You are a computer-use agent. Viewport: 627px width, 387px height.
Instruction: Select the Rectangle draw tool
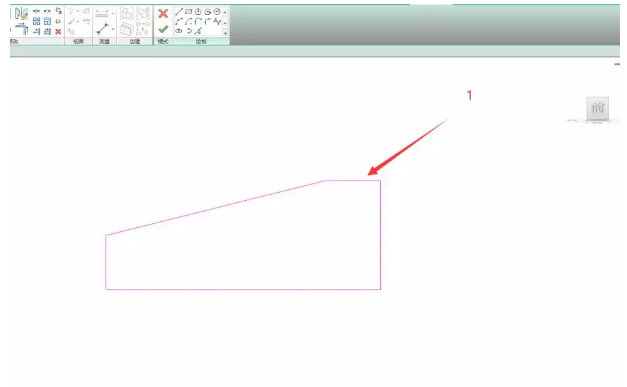coord(188,12)
